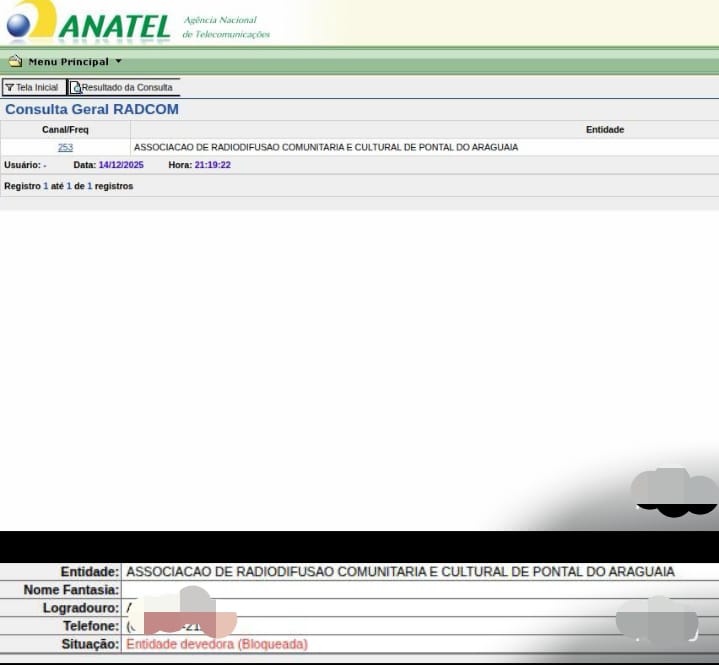Screen dimensions: 719x665
Task: Click the Entidade field in details table
Action: [x=400, y=572]
